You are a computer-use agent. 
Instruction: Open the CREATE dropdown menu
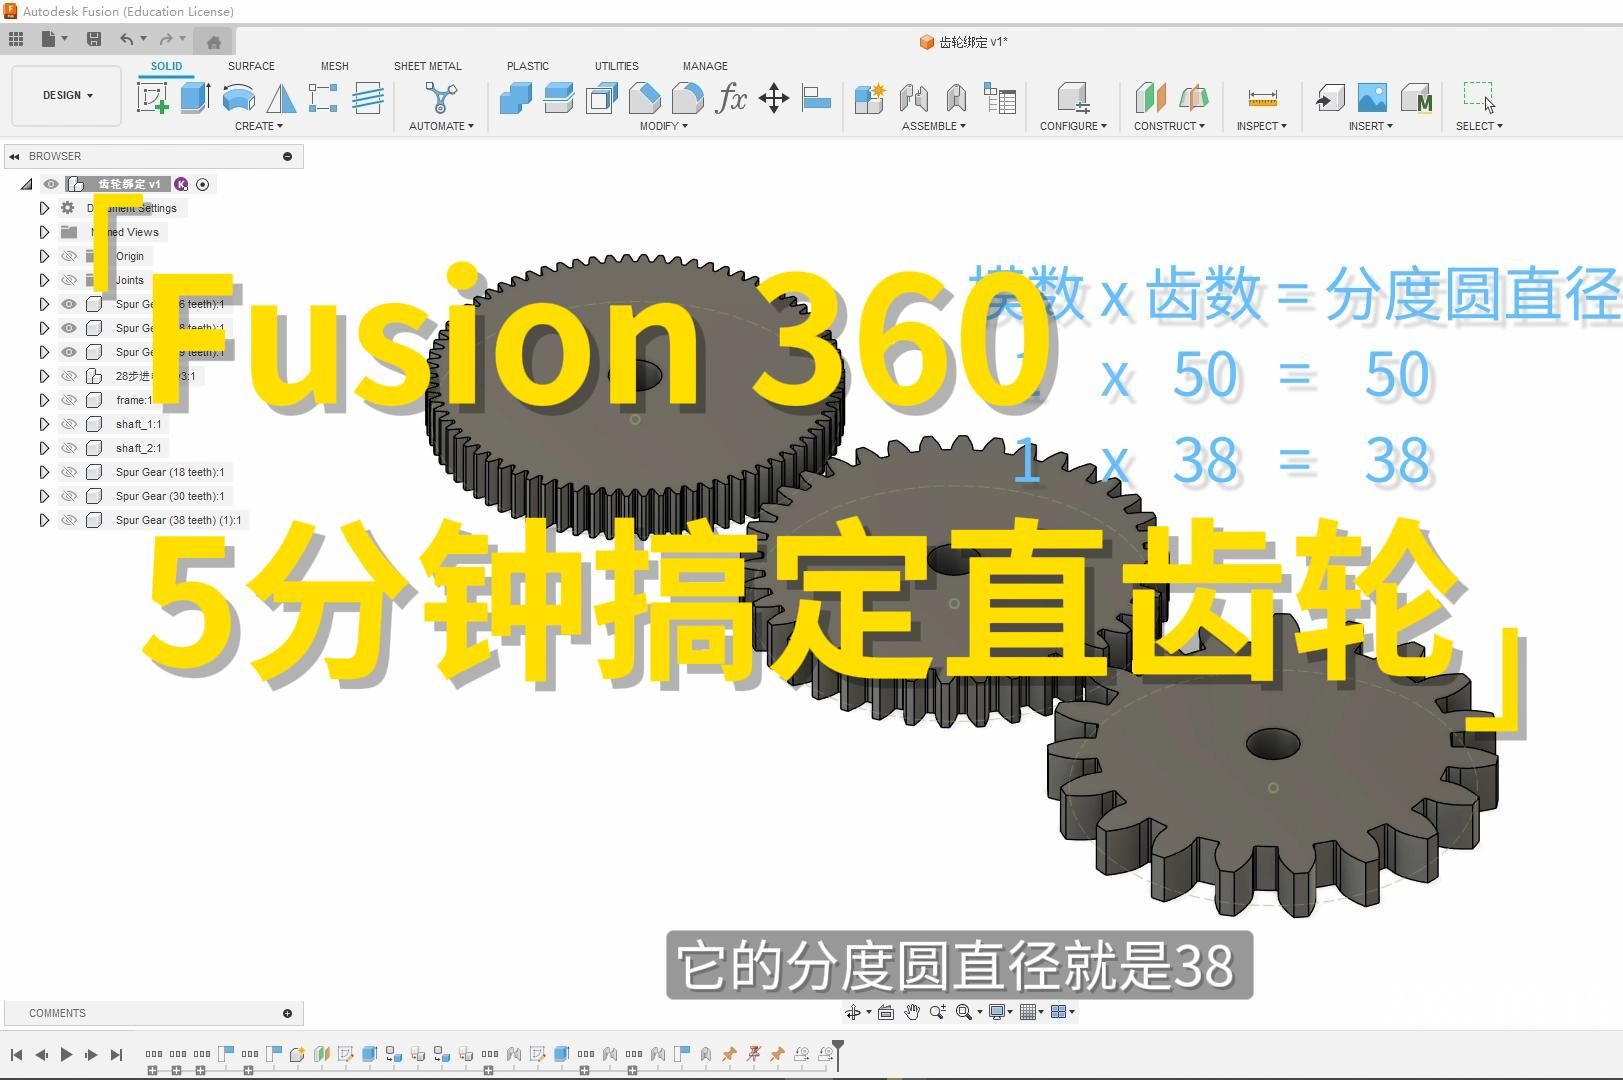(x=258, y=126)
